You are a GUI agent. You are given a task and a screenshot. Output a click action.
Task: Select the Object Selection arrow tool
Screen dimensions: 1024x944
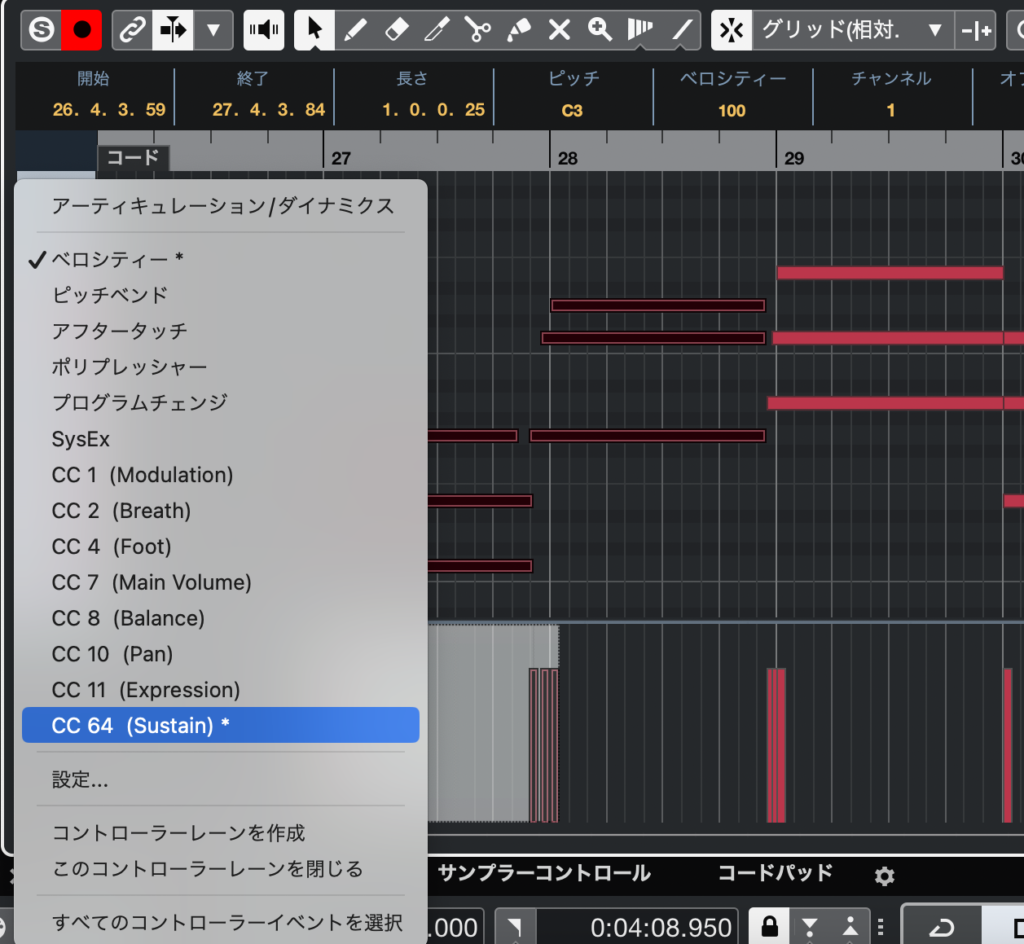tap(315, 30)
